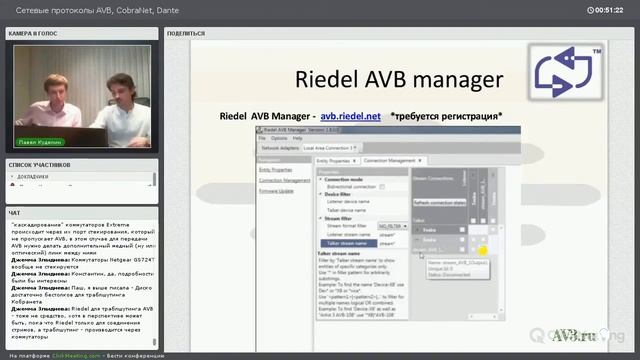
Task: Open Firmware Update in the navigation sidebar
Action: pyautogui.click(x=276, y=191)
